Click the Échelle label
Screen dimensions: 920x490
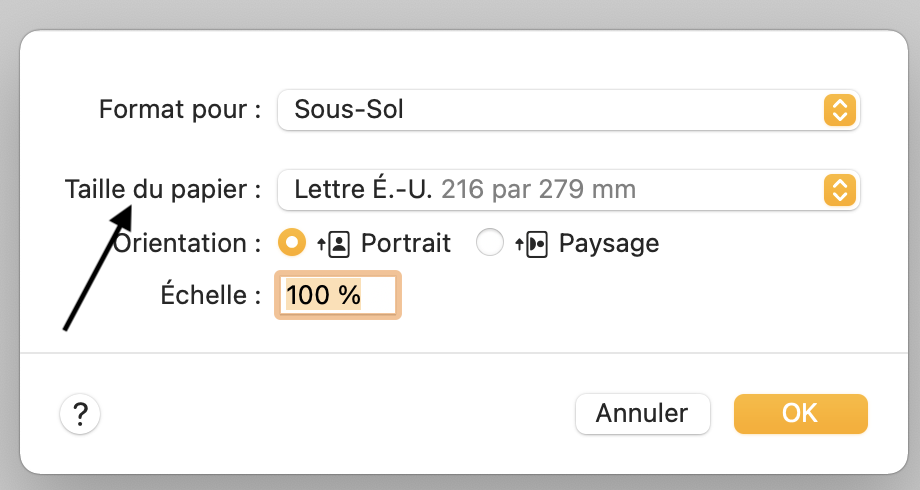coord(210,295)
